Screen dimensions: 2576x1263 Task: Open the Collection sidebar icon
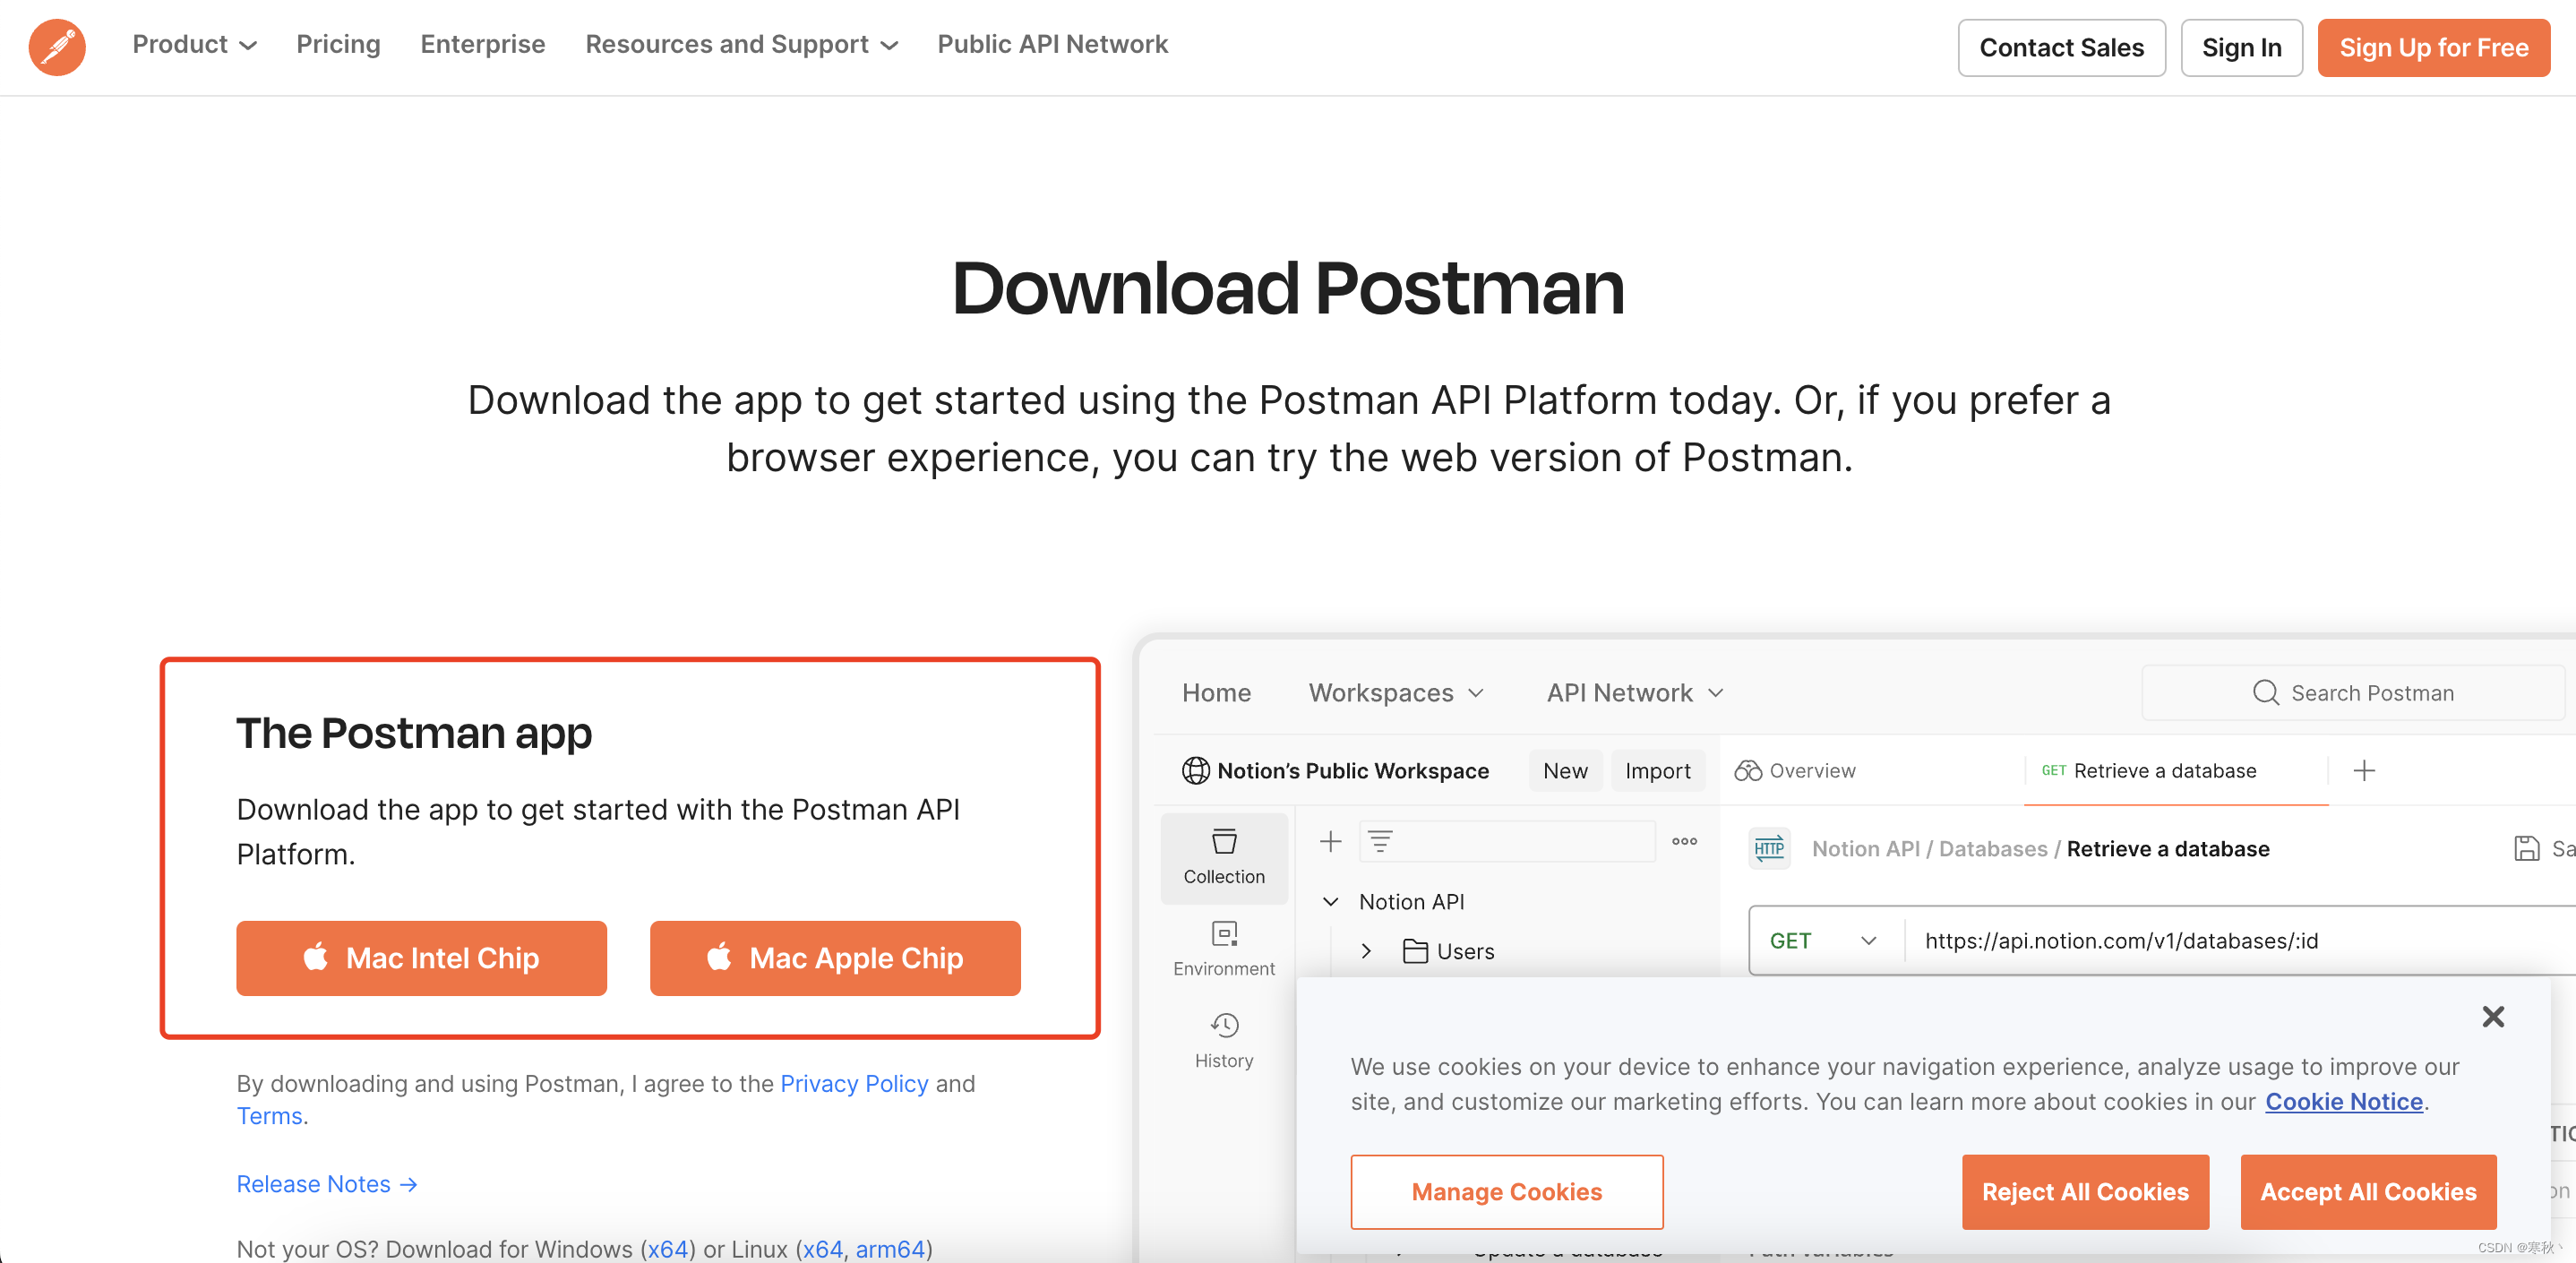1224,857
